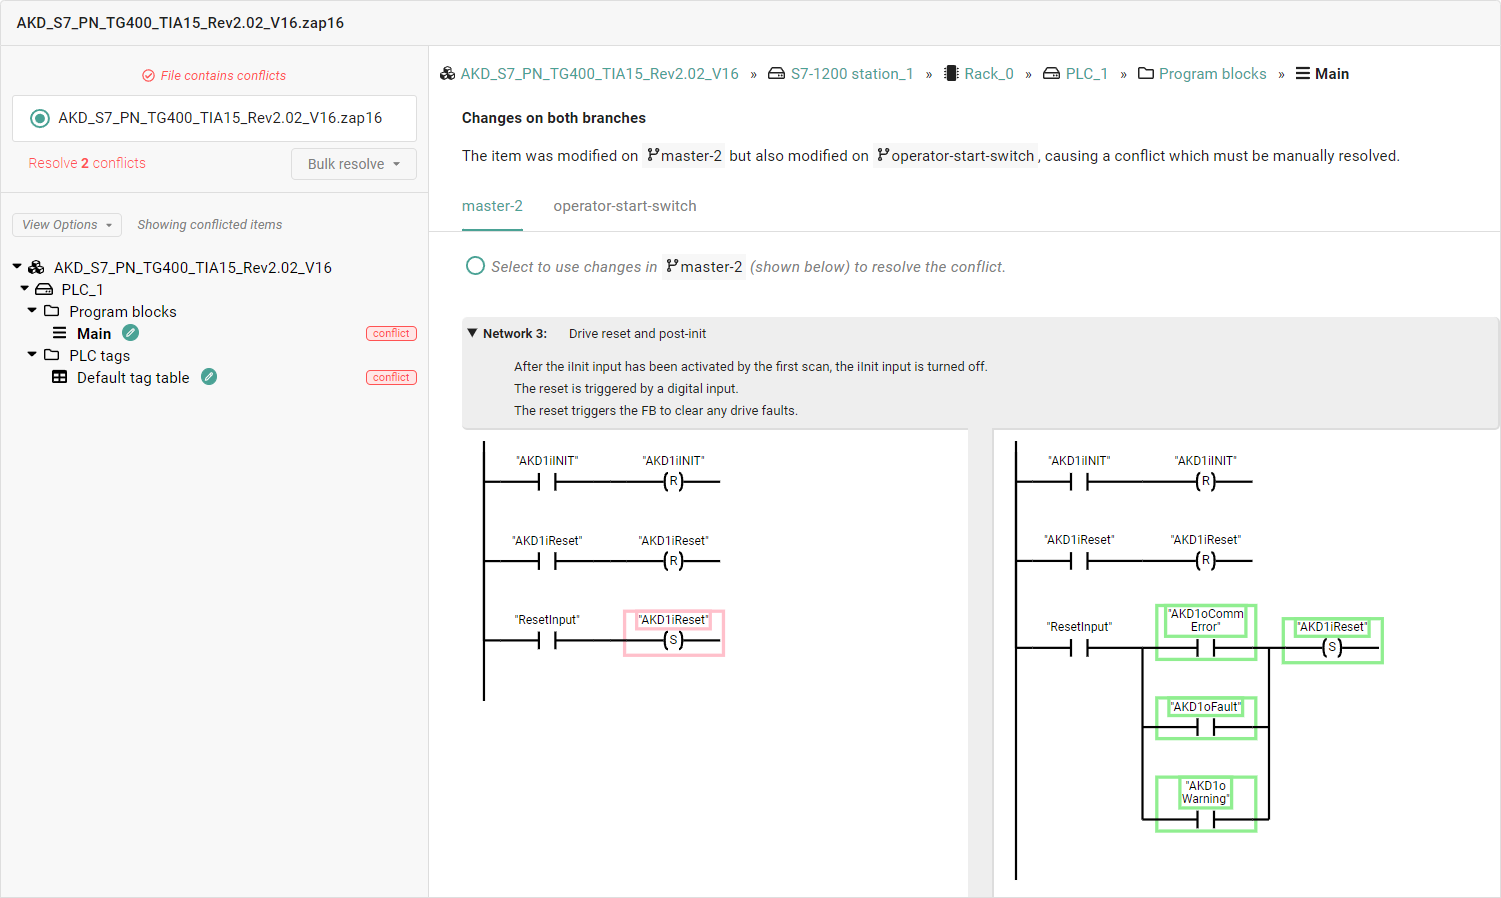Click the conflict badge next to Main
Viewport: 1501px width, 898px height.
pos(391,333)
